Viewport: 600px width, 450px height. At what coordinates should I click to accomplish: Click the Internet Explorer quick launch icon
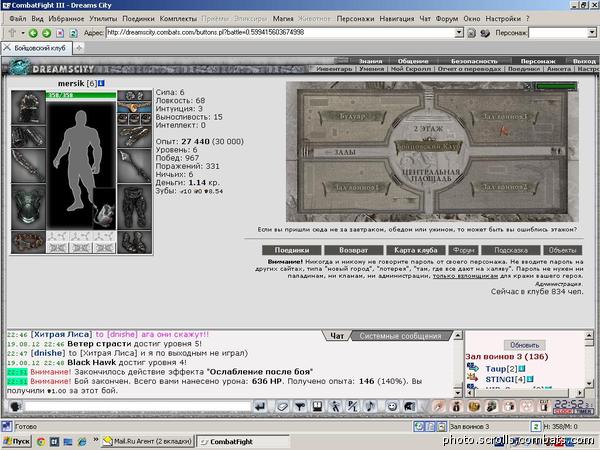82,441
